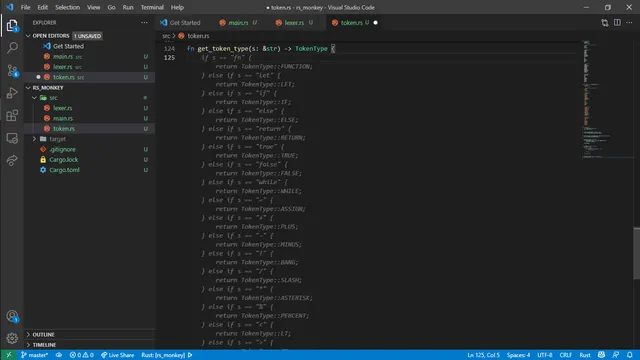Switch to the Get Started tab

point(180,22)
